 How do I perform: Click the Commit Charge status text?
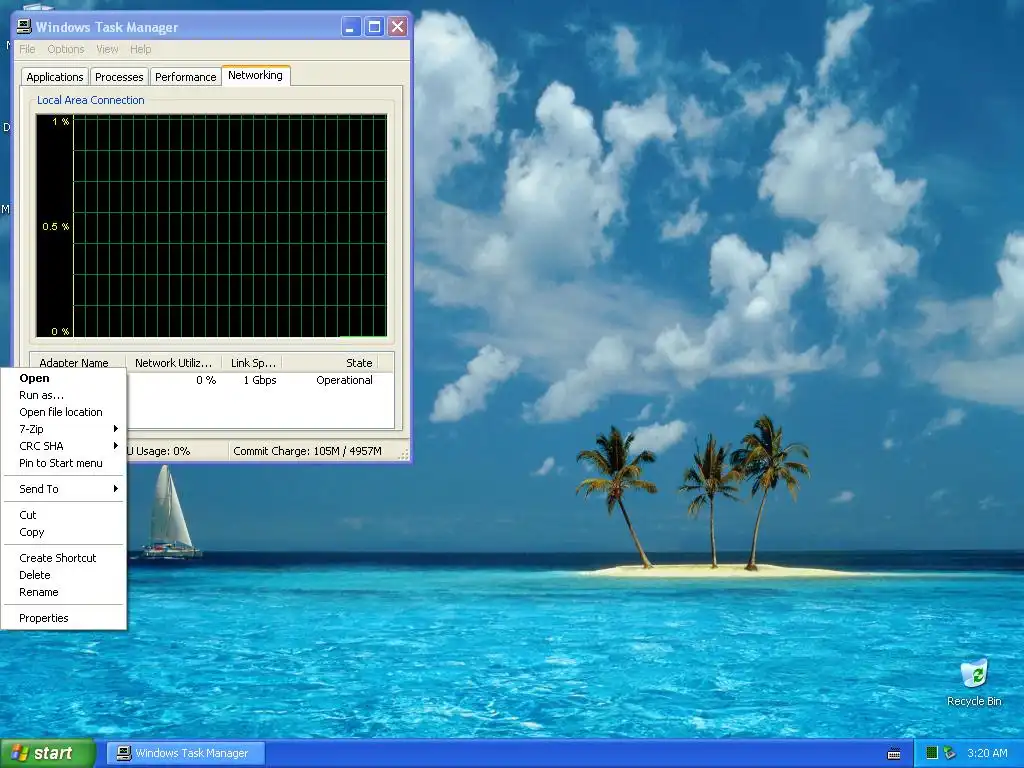click(307, 451)
